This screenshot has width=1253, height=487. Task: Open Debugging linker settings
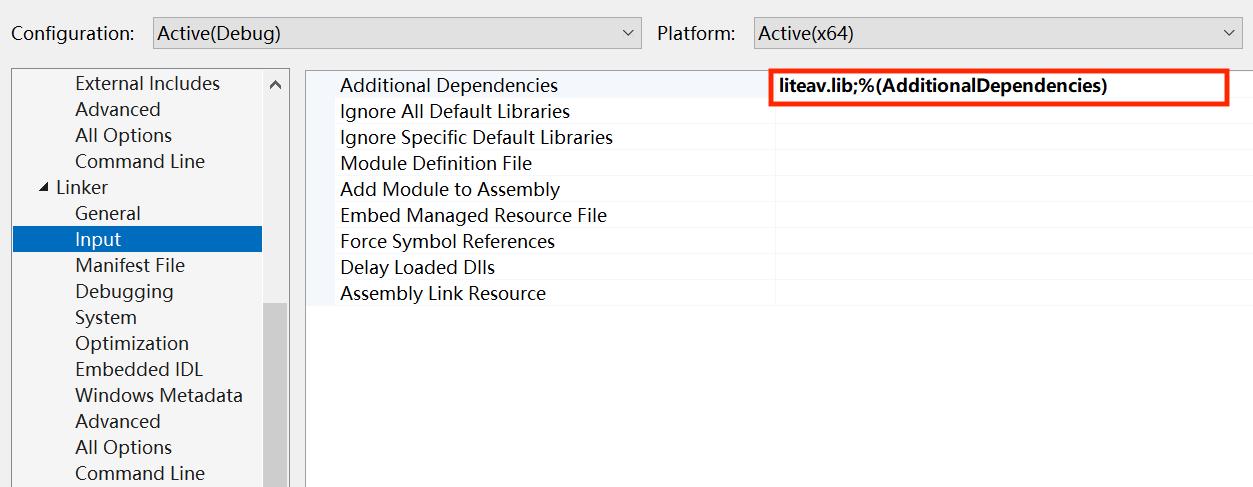(x=124, y=291)
